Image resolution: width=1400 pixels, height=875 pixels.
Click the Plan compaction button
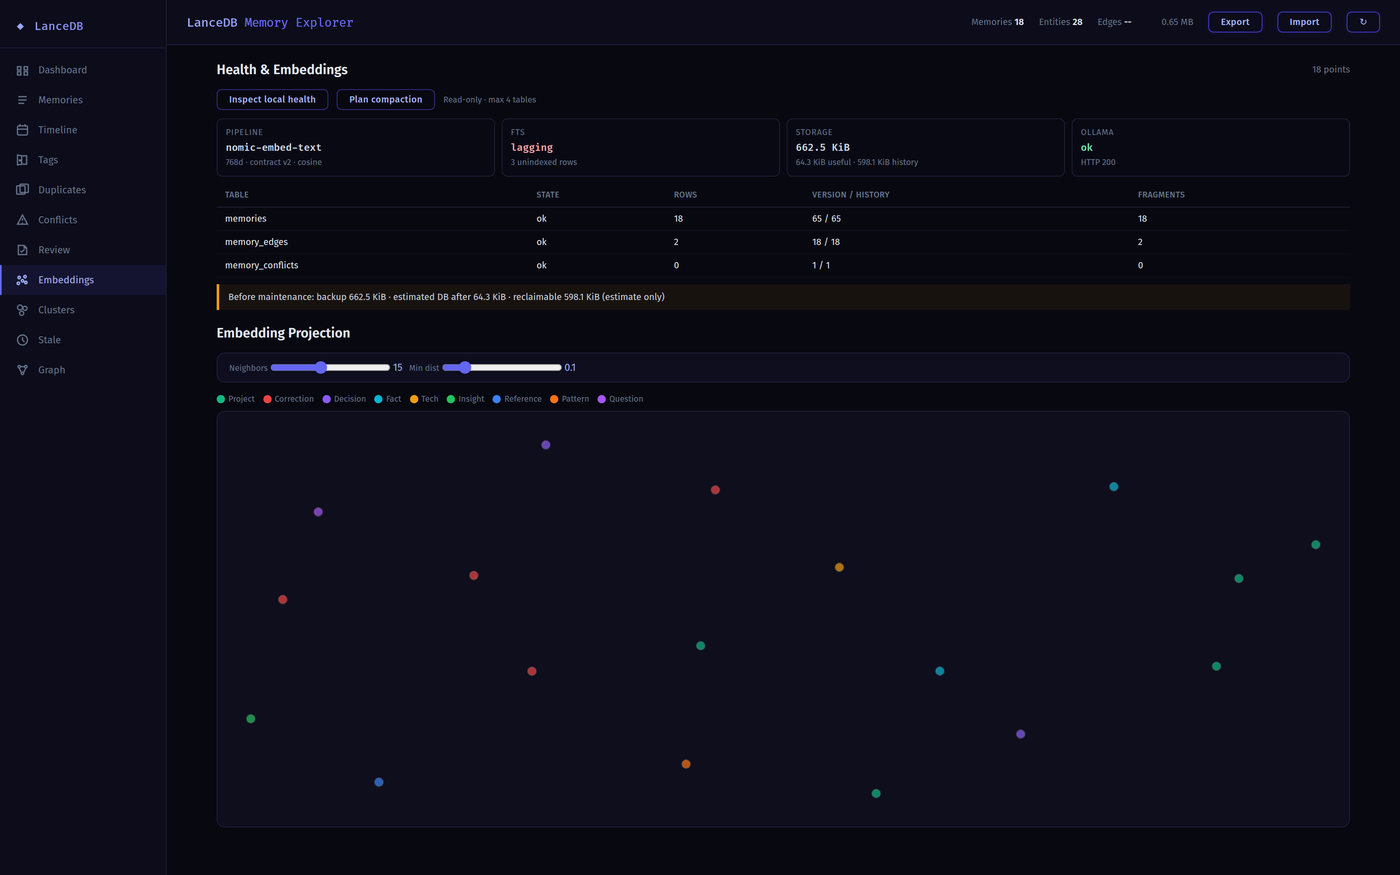(x=385, y=99)
